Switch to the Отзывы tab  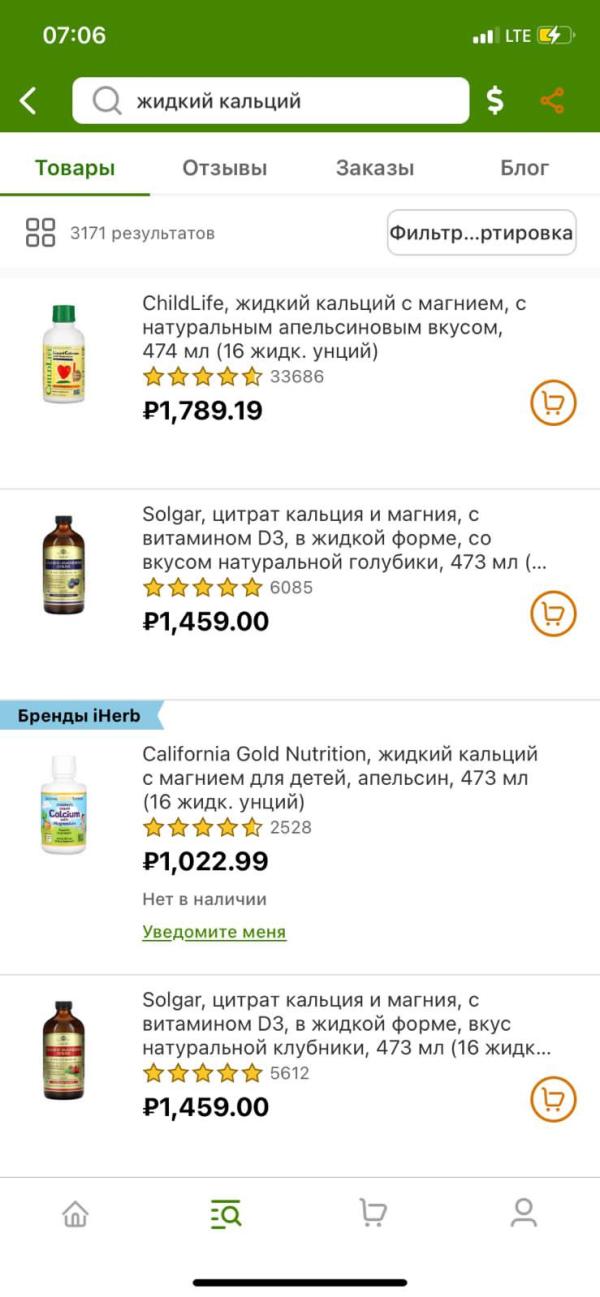(x=225, y=168)
